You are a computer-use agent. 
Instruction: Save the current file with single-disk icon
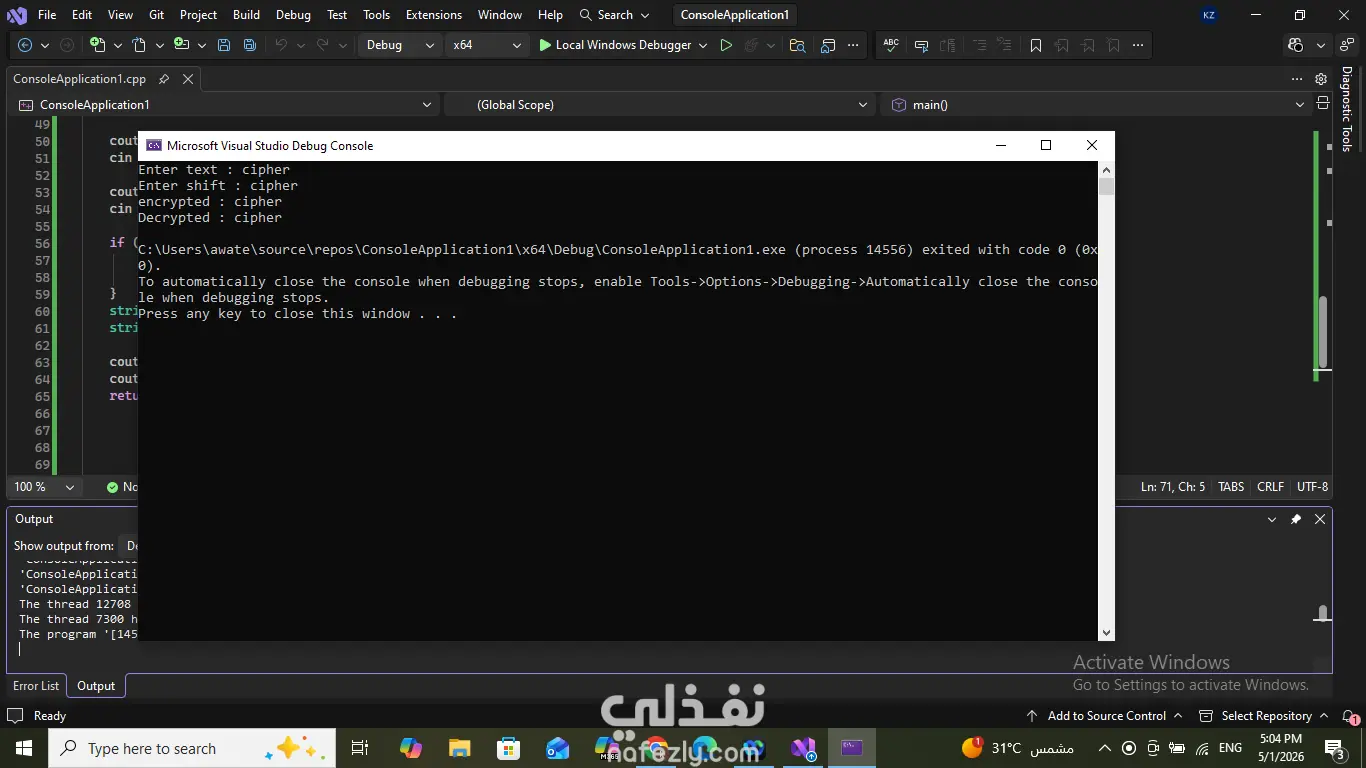coord(224,45)
